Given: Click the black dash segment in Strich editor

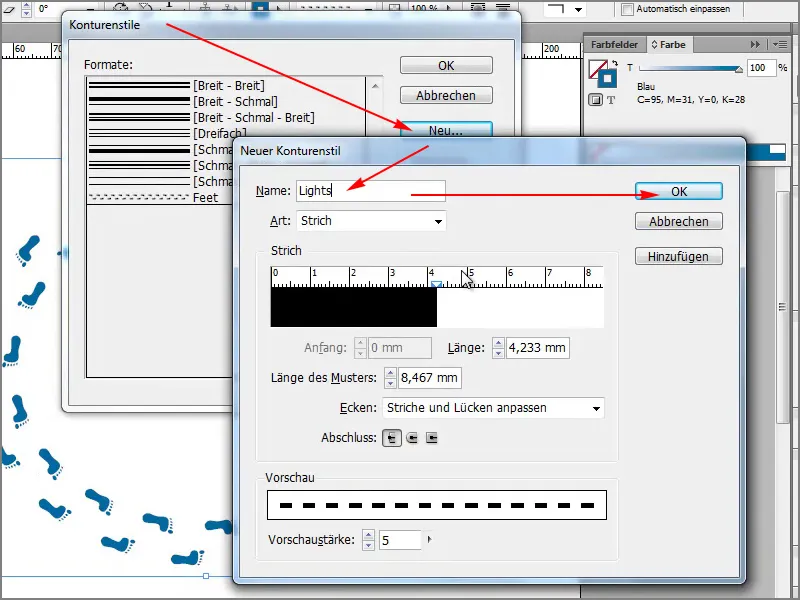Looking at the screenshot, I should click(354, 308).
